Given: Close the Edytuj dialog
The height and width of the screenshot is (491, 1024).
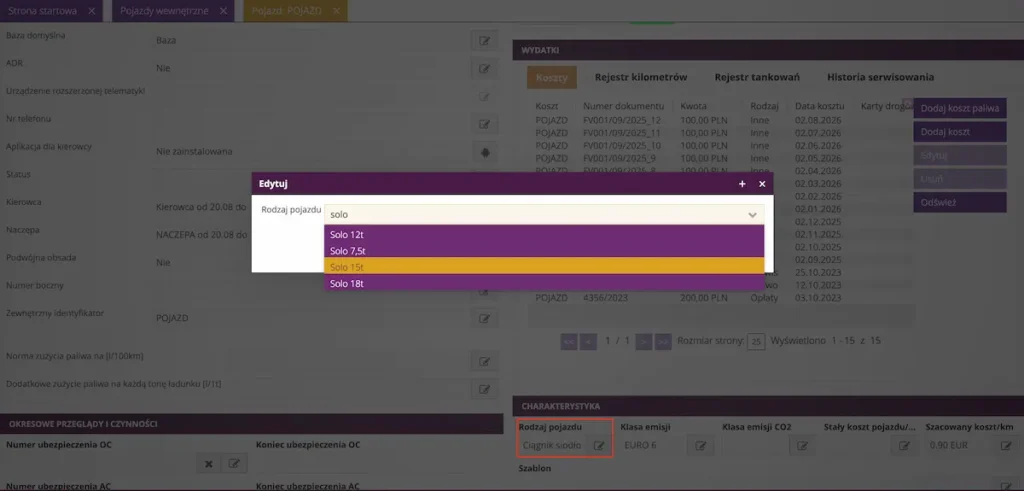Looking at the screenshot, I should (x=762, y=184).
